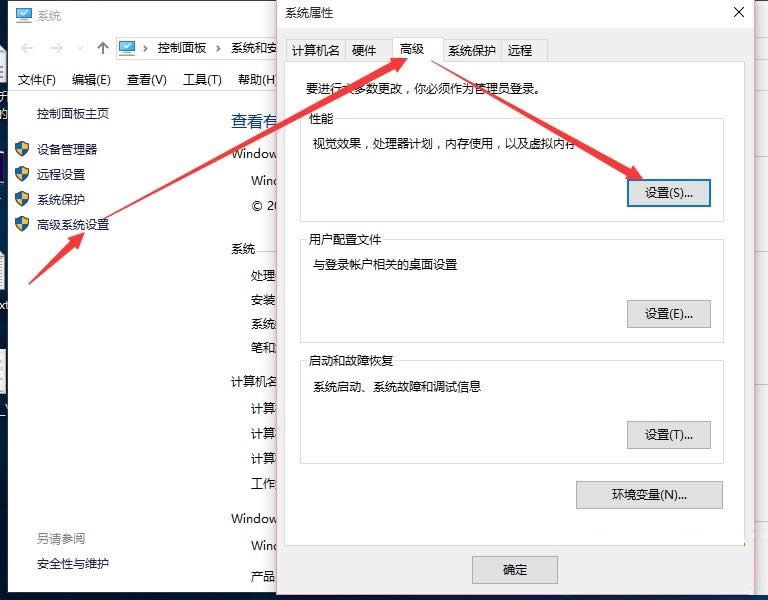
Task: Open the 文件(F) menu
Action: 37,80
